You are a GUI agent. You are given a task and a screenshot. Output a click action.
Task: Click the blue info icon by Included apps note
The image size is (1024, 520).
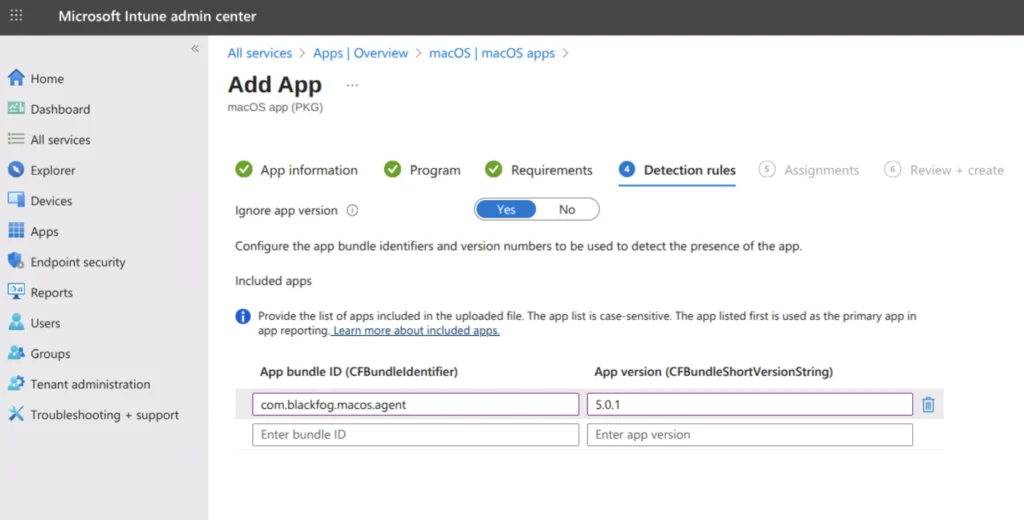click(x=243, y=316)
